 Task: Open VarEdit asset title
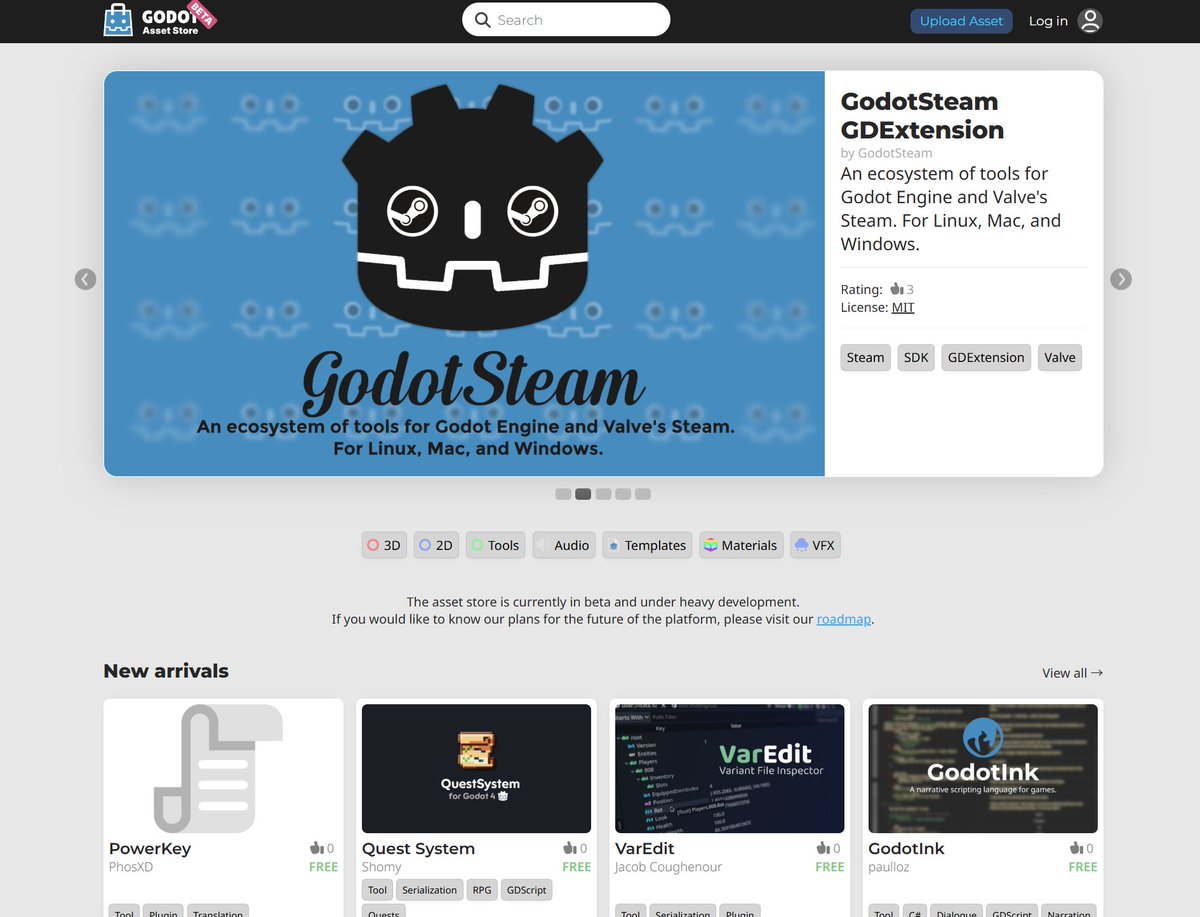click(645, 848)
